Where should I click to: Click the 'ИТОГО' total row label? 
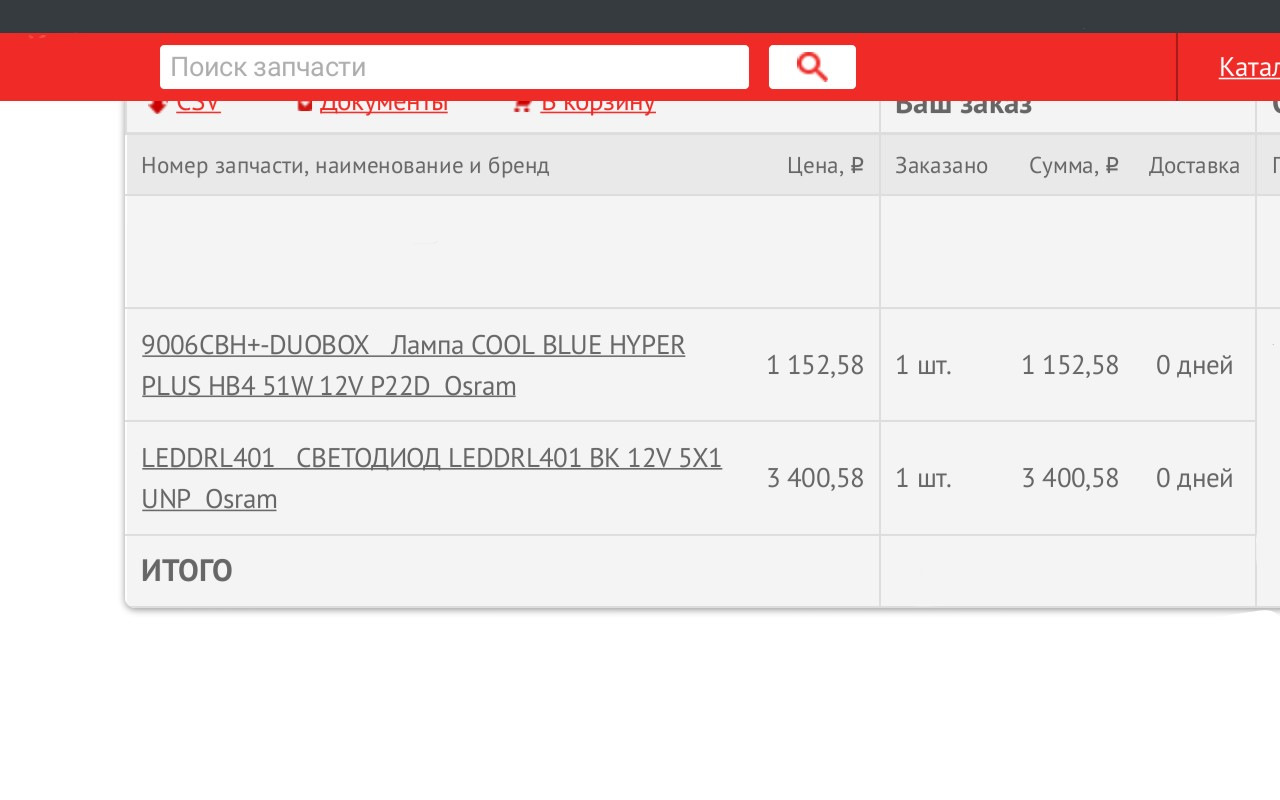coord(187,570)
